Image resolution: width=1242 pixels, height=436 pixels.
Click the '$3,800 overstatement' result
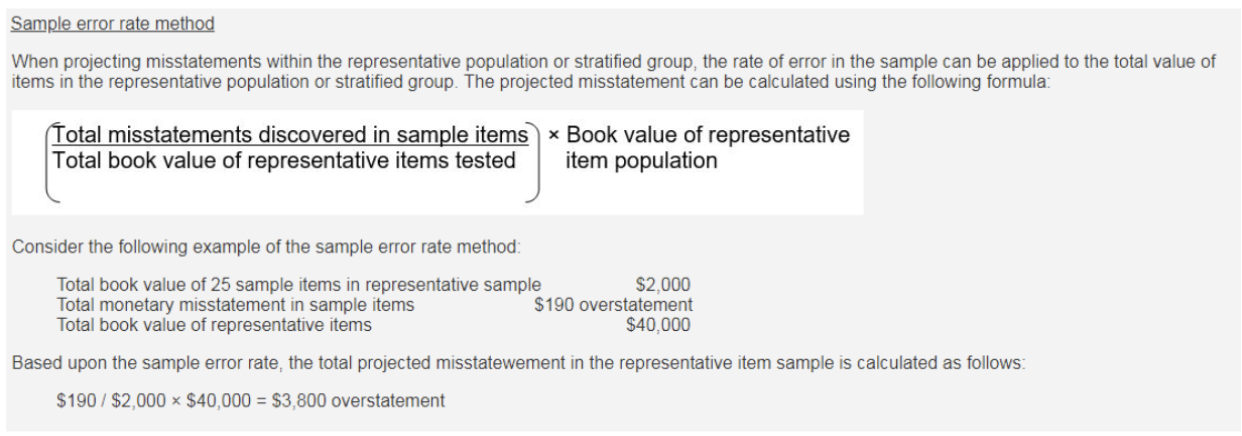click(358, 401)
